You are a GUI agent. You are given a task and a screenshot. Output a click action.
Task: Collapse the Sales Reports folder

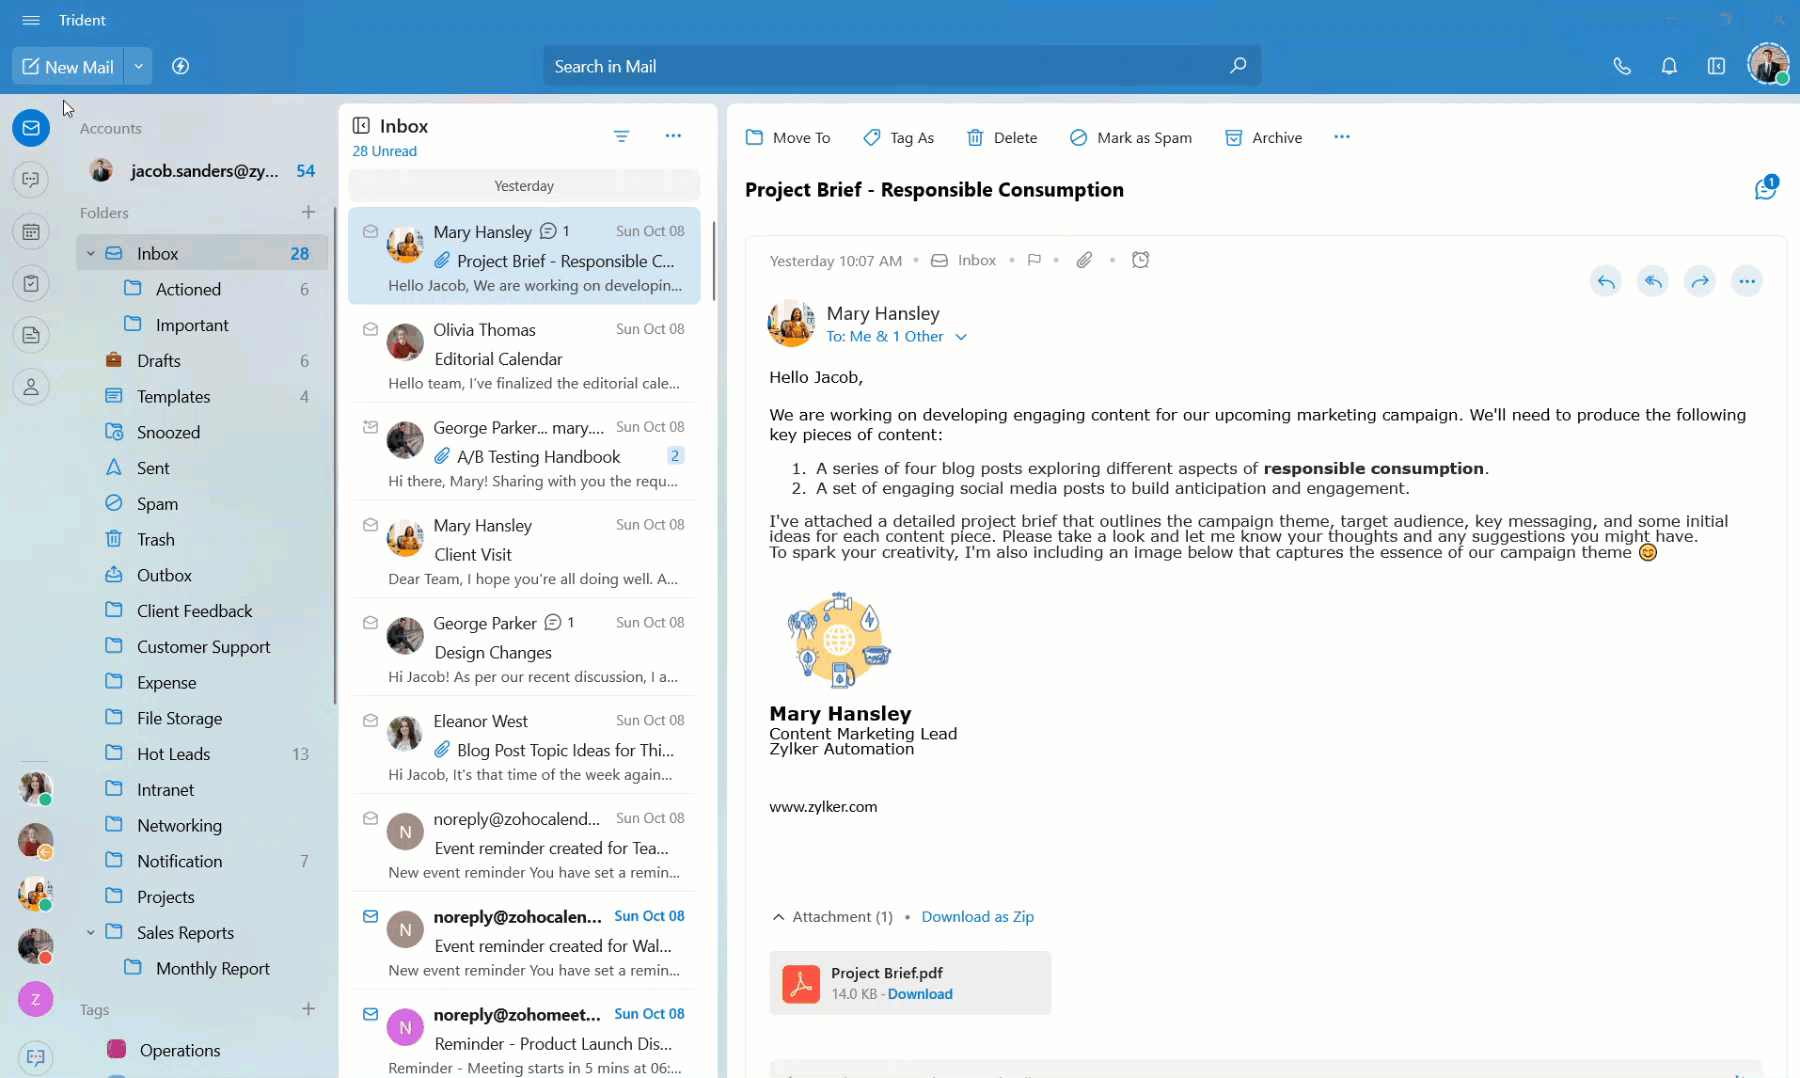pos(90,933)
